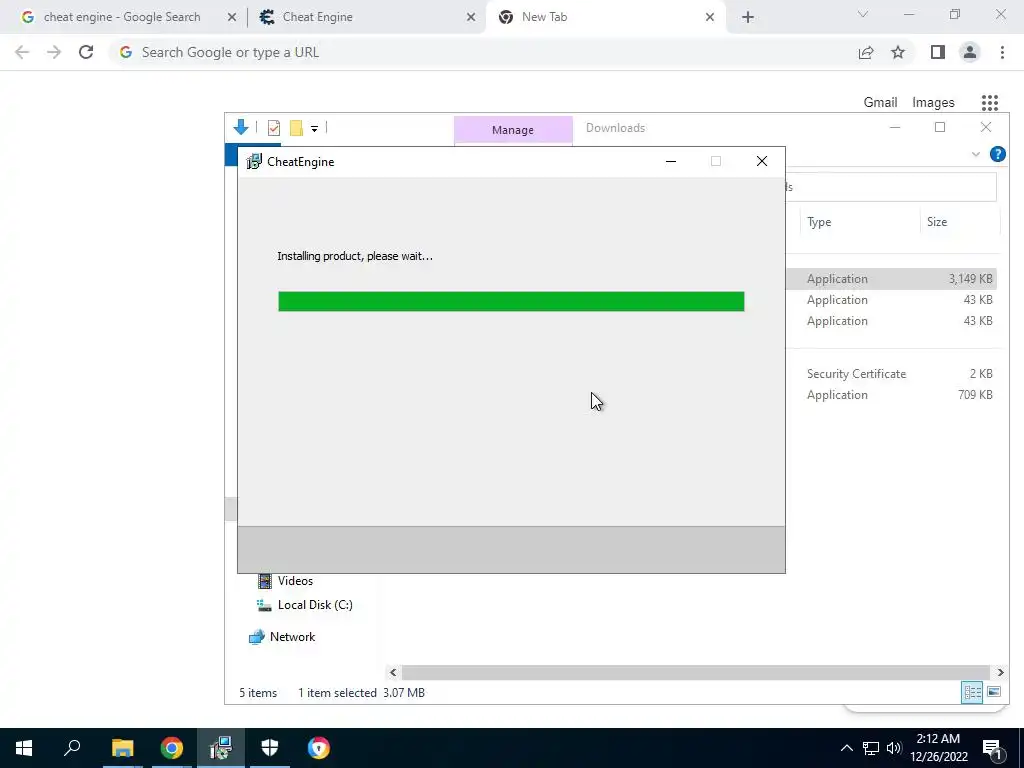Click the CheatEngine installer taskbar icon
Image resolution: width=1024 pixels, height=768 pixels.
(x=221, y=748)
